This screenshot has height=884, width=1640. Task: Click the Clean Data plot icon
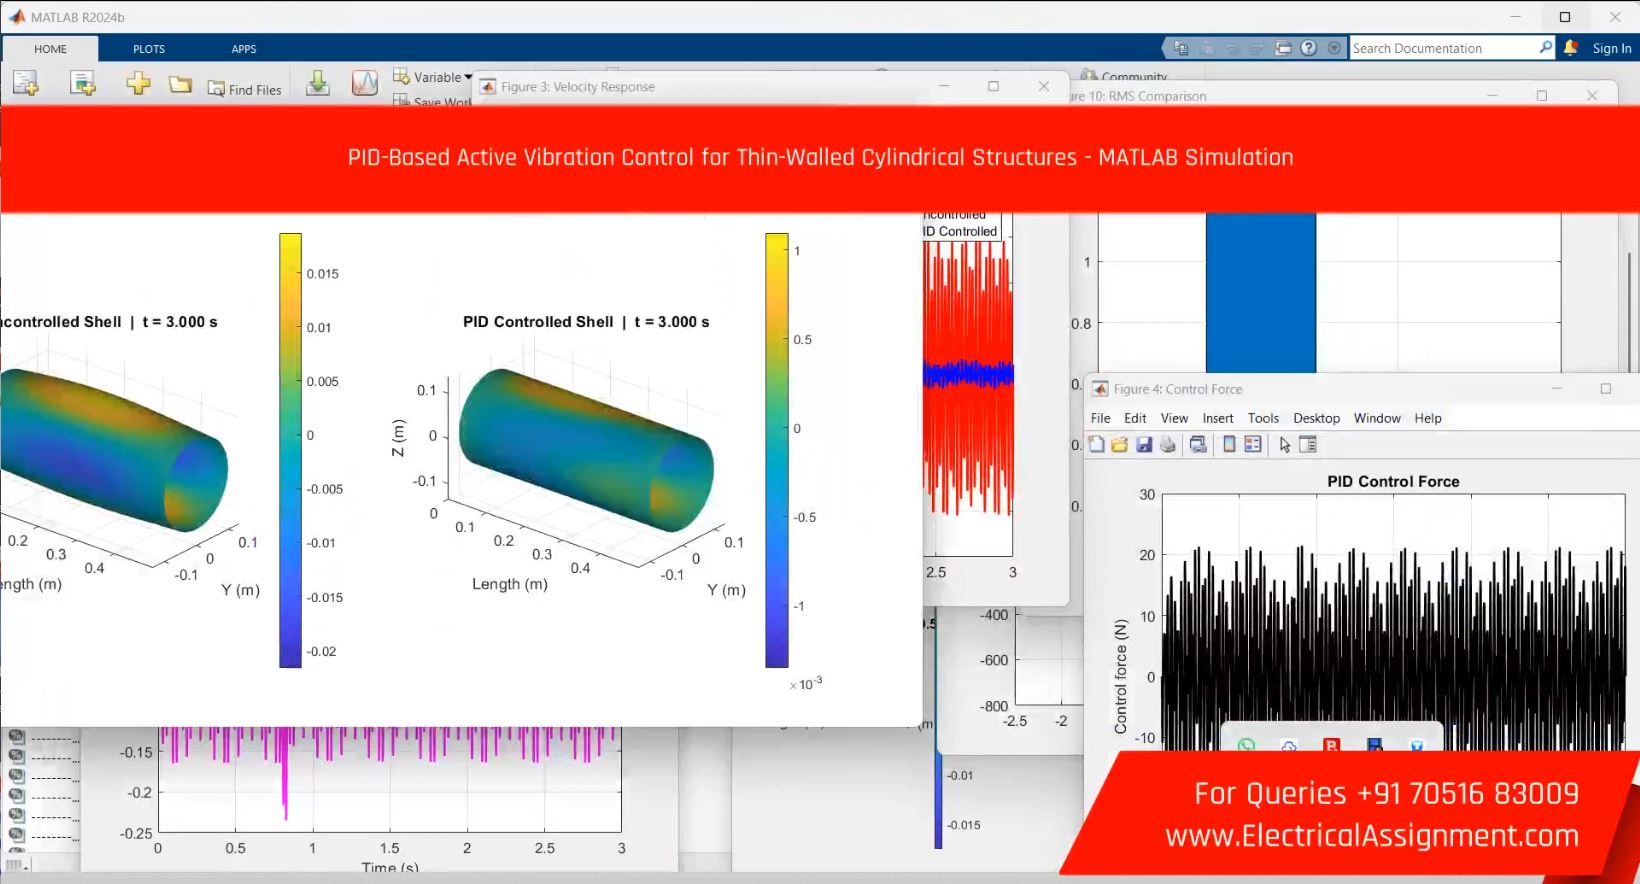(365, 84)
